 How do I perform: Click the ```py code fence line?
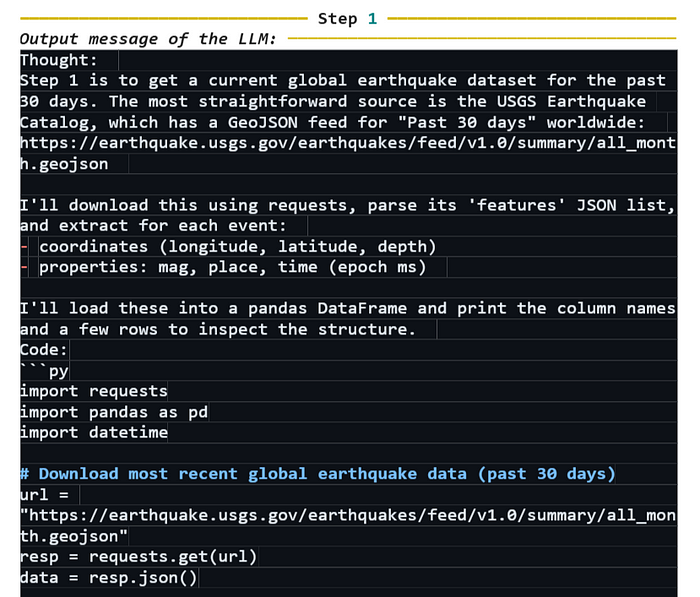click(x=44, y=371)
